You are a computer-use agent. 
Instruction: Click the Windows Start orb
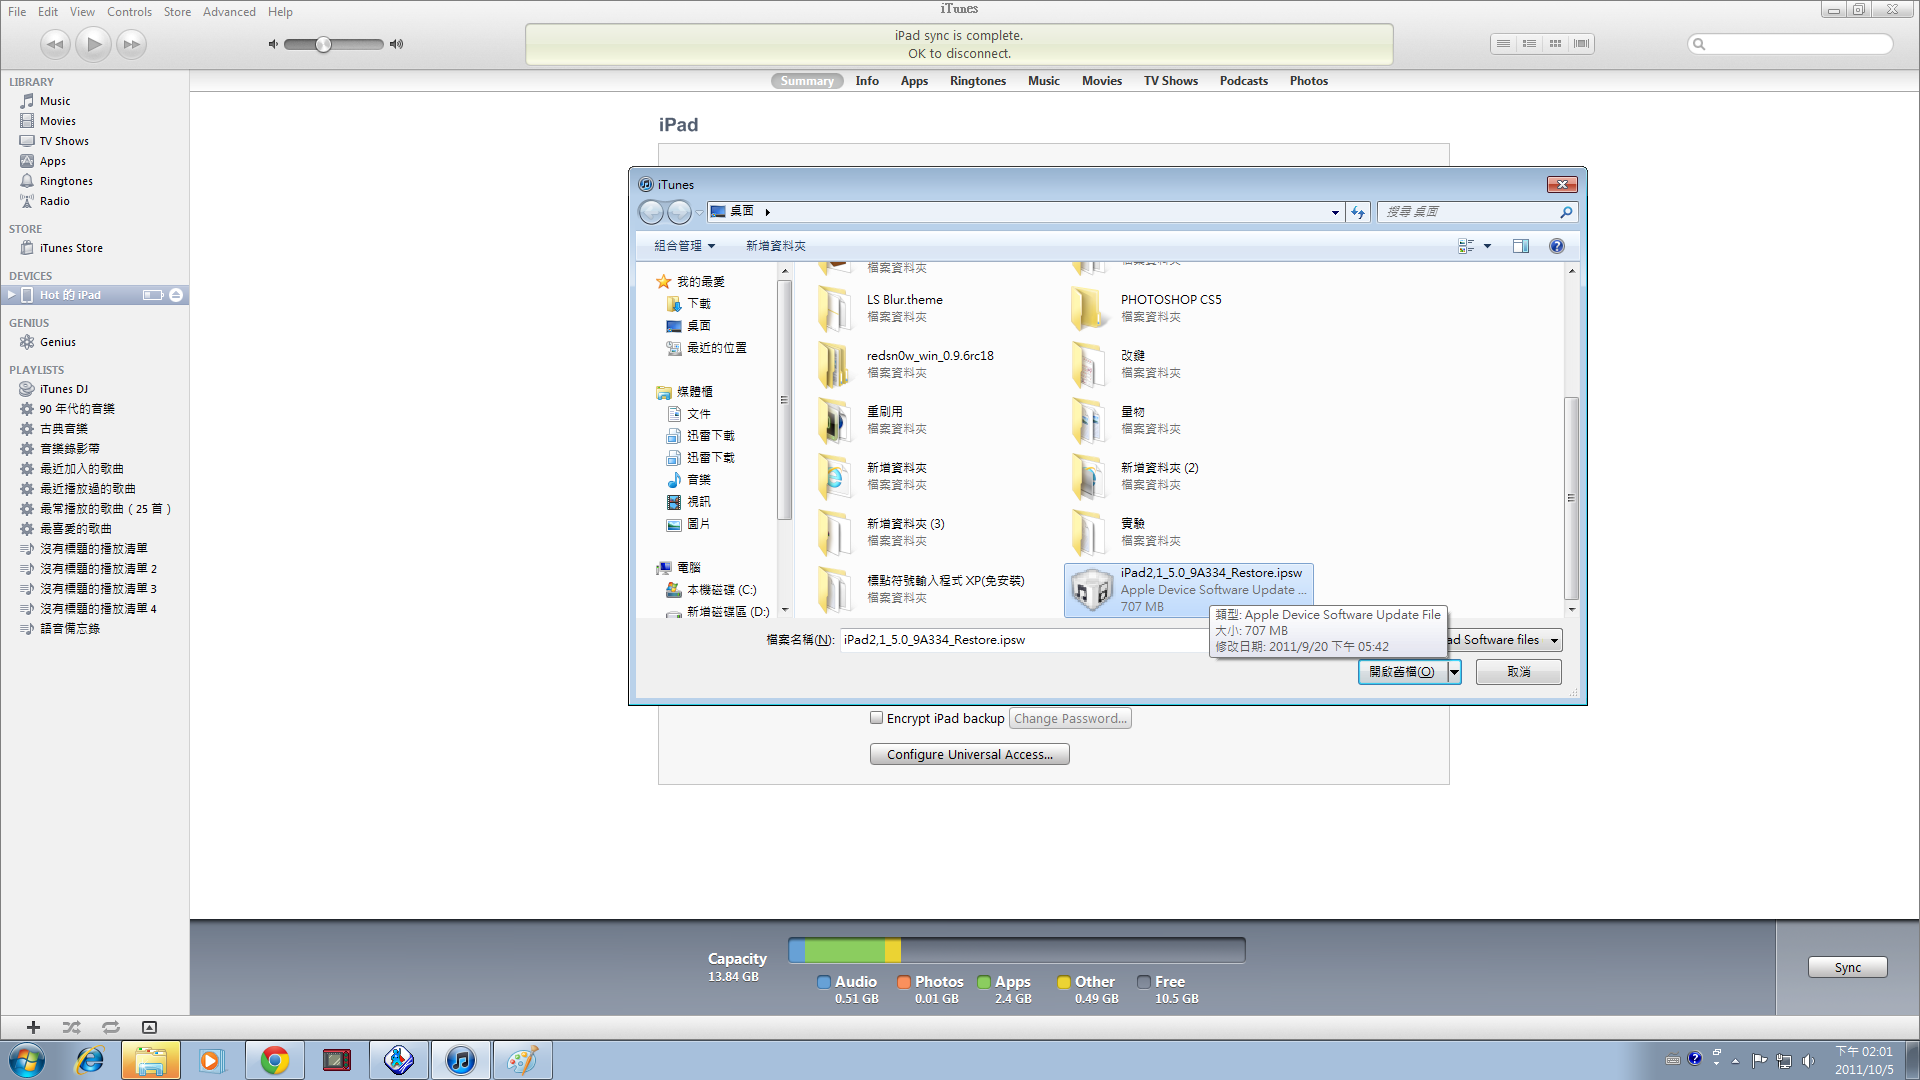pyautogui.click(x=27, y=1060)
